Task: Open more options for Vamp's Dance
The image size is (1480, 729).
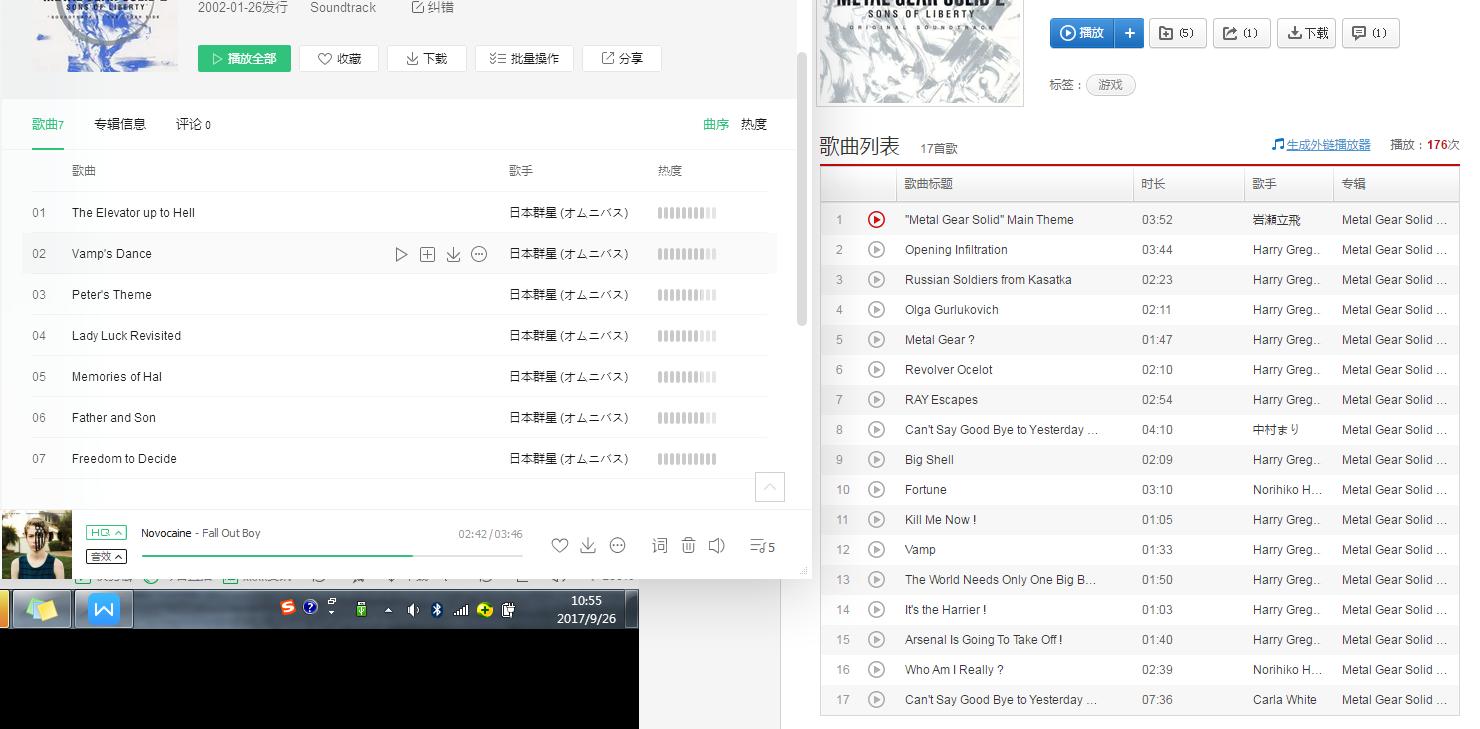Action: pyautogui.click(x=479, y=254)
